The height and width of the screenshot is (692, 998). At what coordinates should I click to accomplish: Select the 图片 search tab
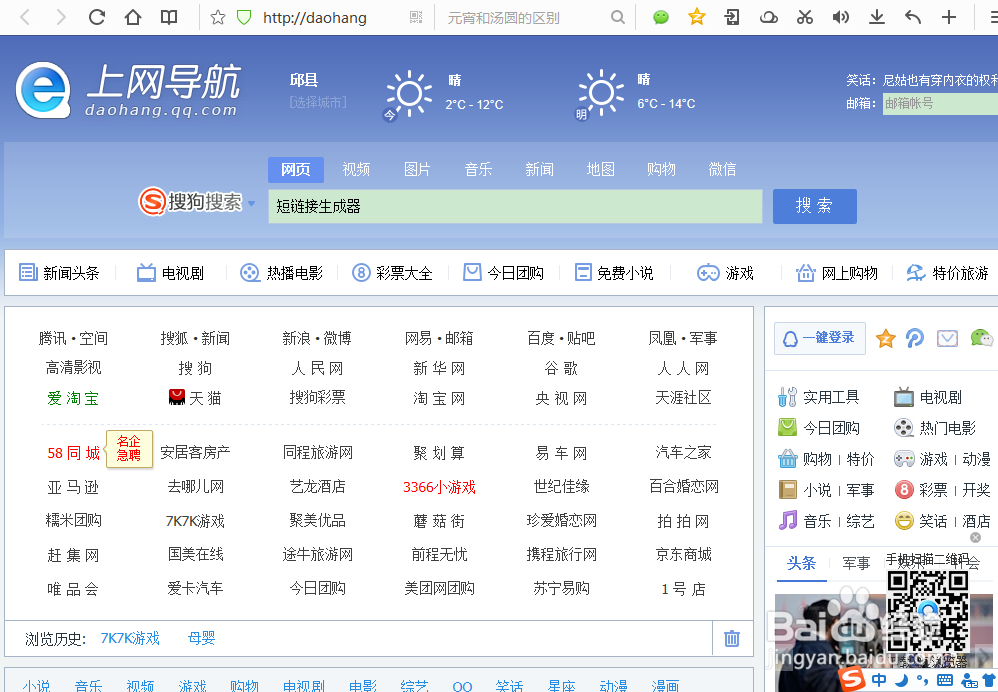pos(417,169)
